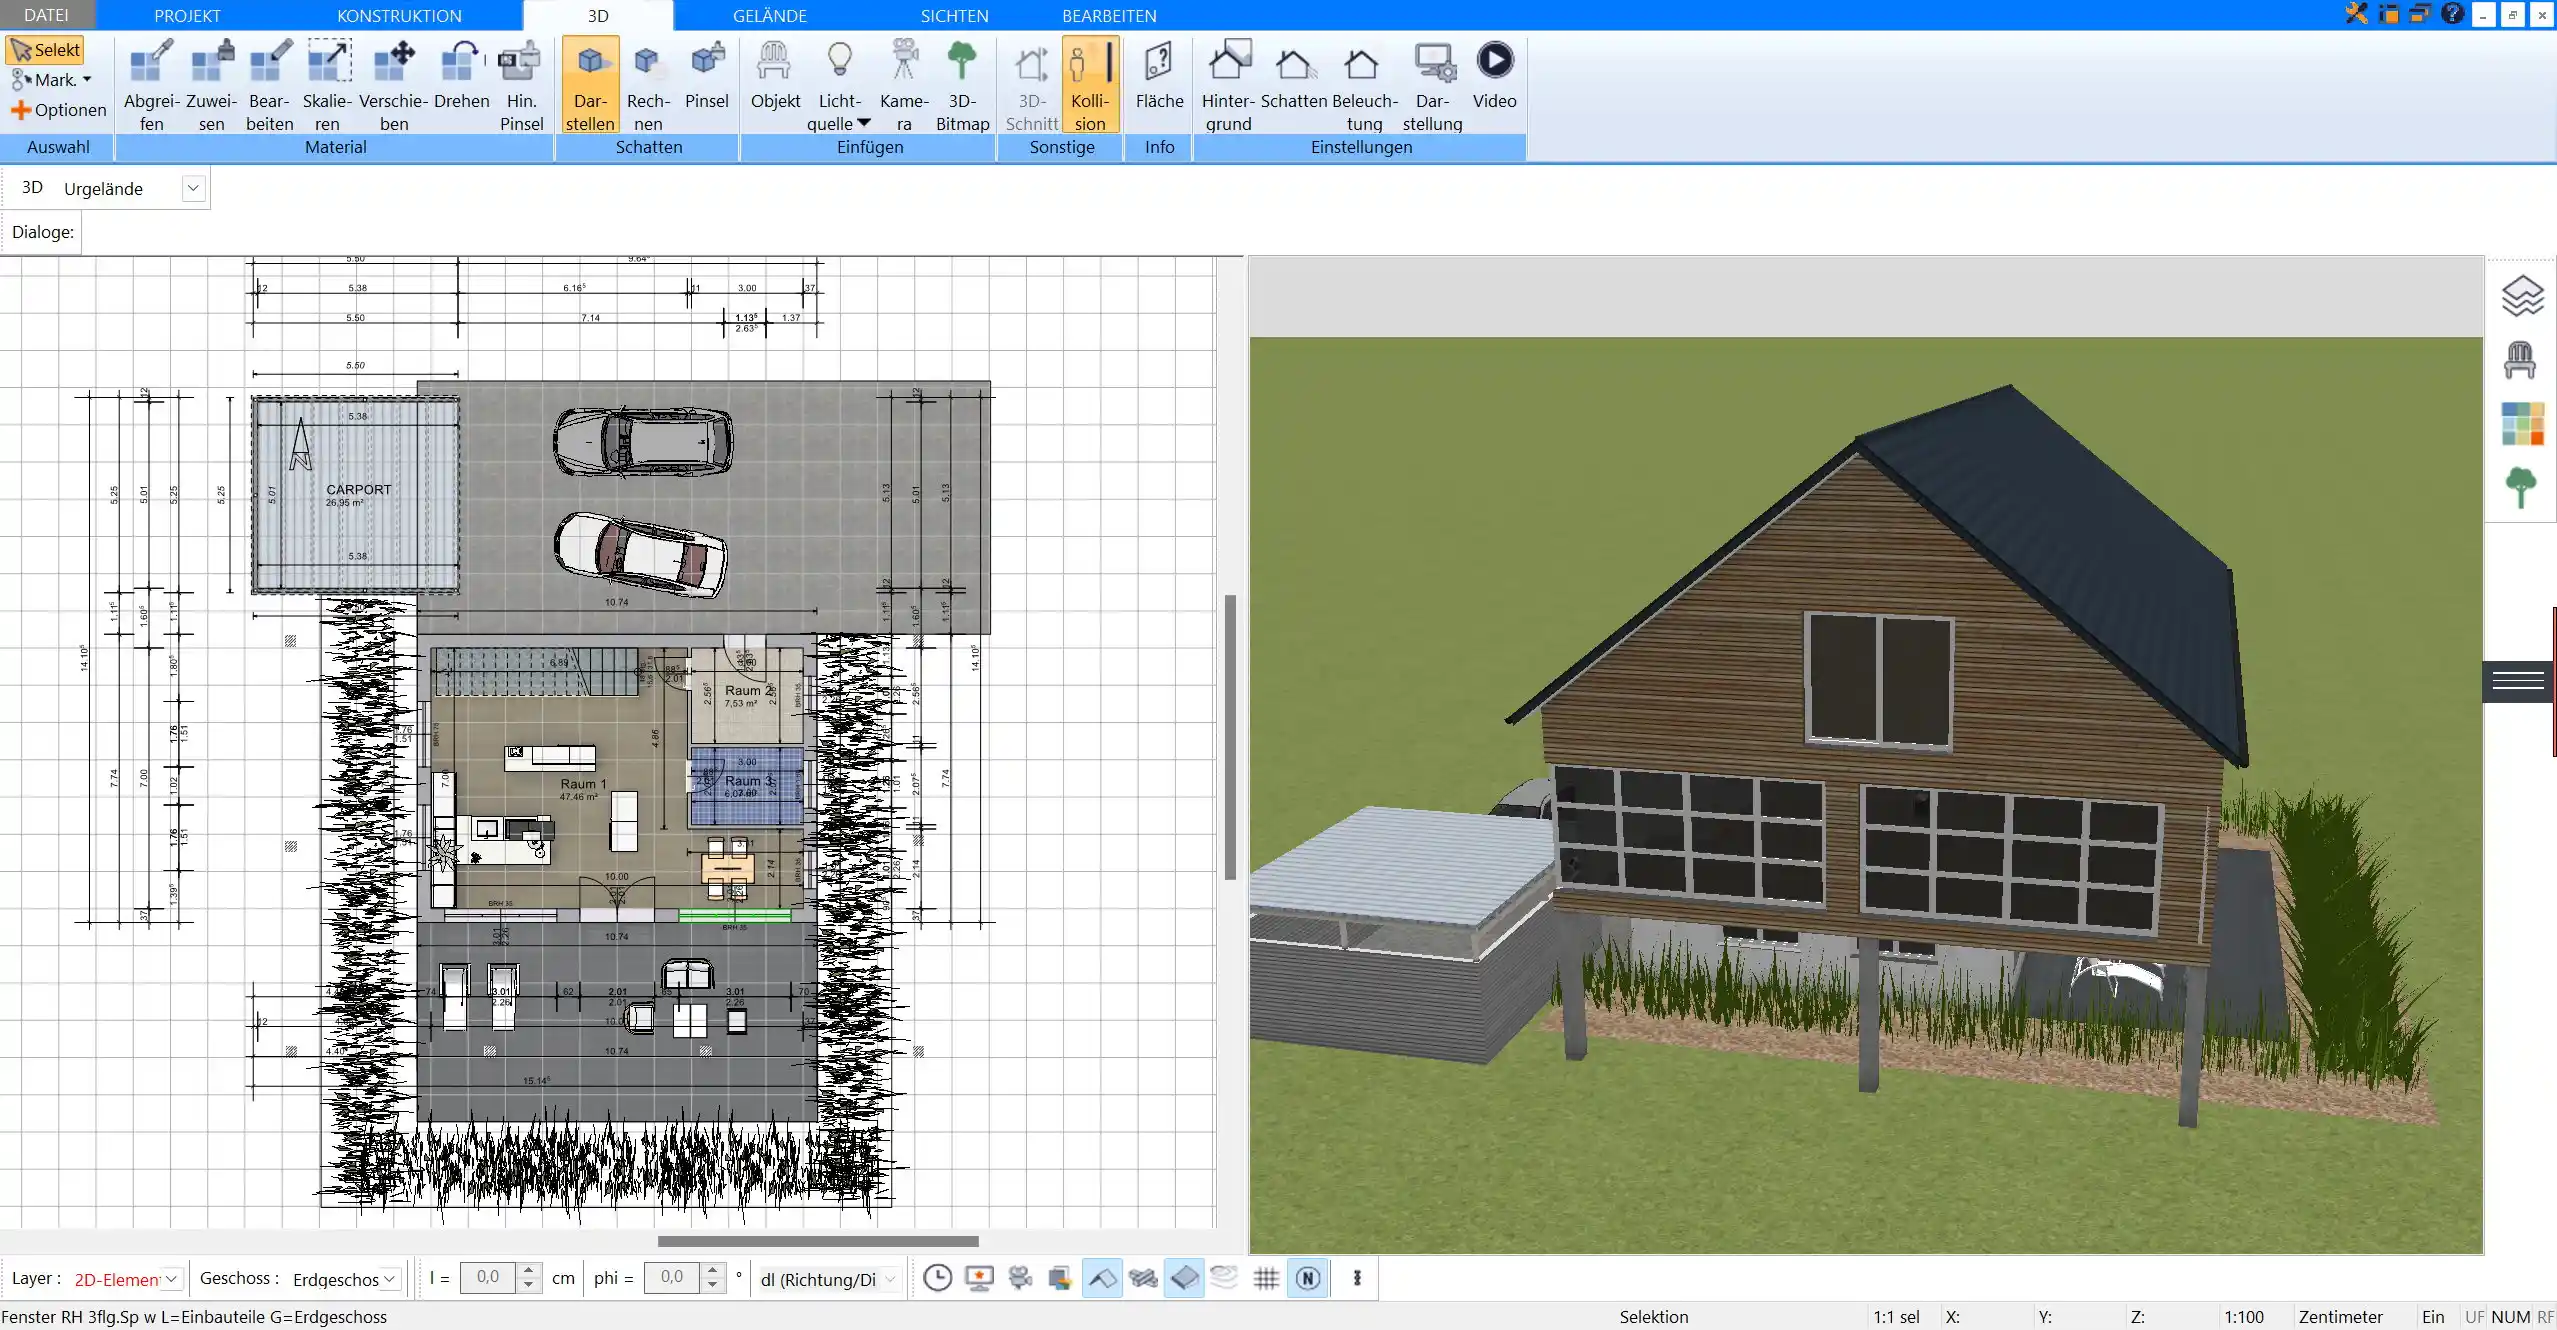Increase the l length stepper
The image size is (2557, 1330).
[x=529, y=1270]
